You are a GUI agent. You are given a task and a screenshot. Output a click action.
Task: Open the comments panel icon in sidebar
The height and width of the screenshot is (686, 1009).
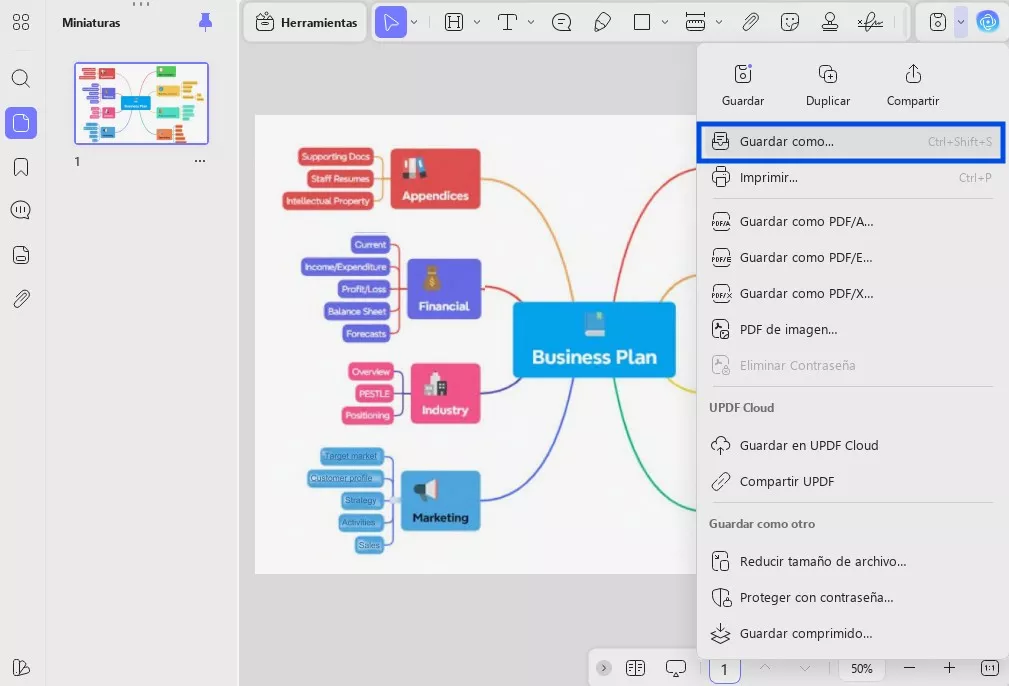[21, 210]
